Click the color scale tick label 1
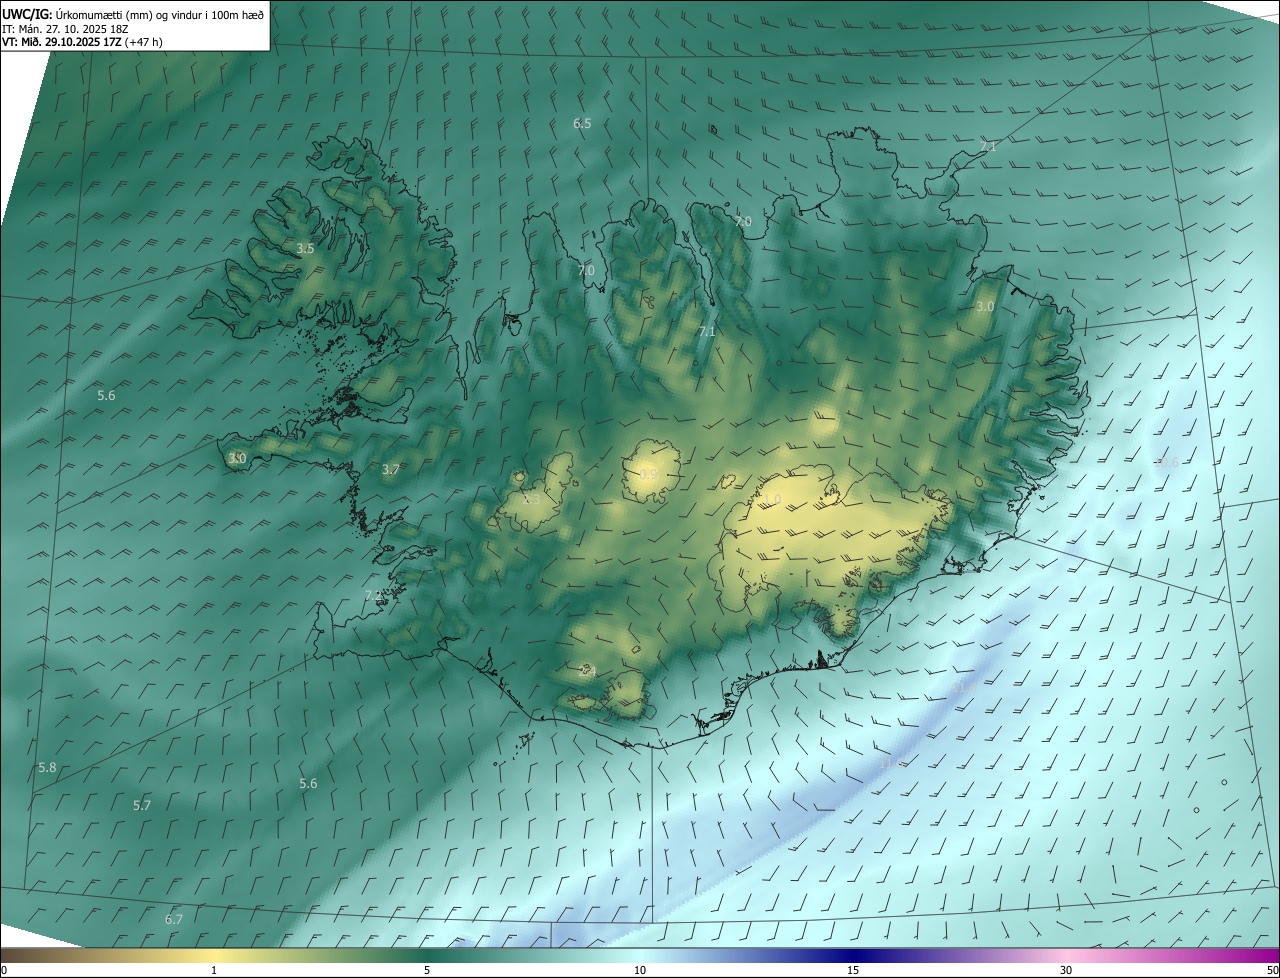This screenshot has height=978, width=1280. point(214,971)
